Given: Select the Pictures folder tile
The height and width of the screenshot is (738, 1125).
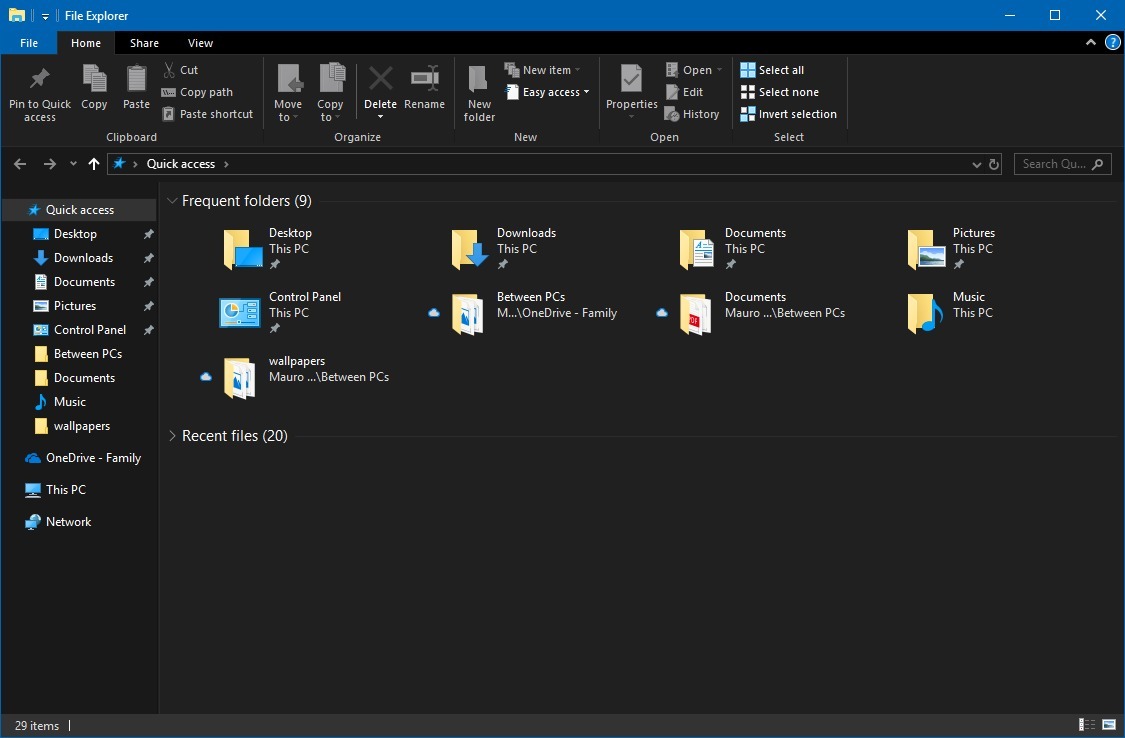Looking at the screenshot, I should click(x=951, y=249).
